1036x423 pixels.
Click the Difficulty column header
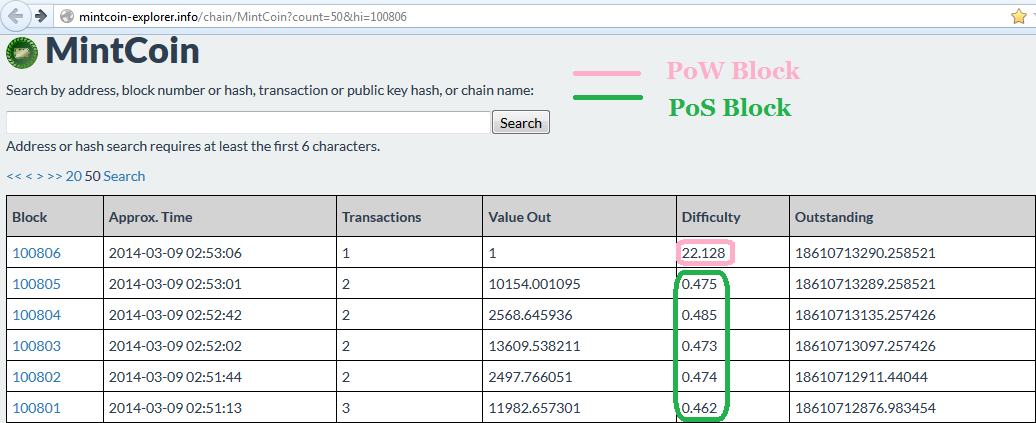(x=733, y=216)
